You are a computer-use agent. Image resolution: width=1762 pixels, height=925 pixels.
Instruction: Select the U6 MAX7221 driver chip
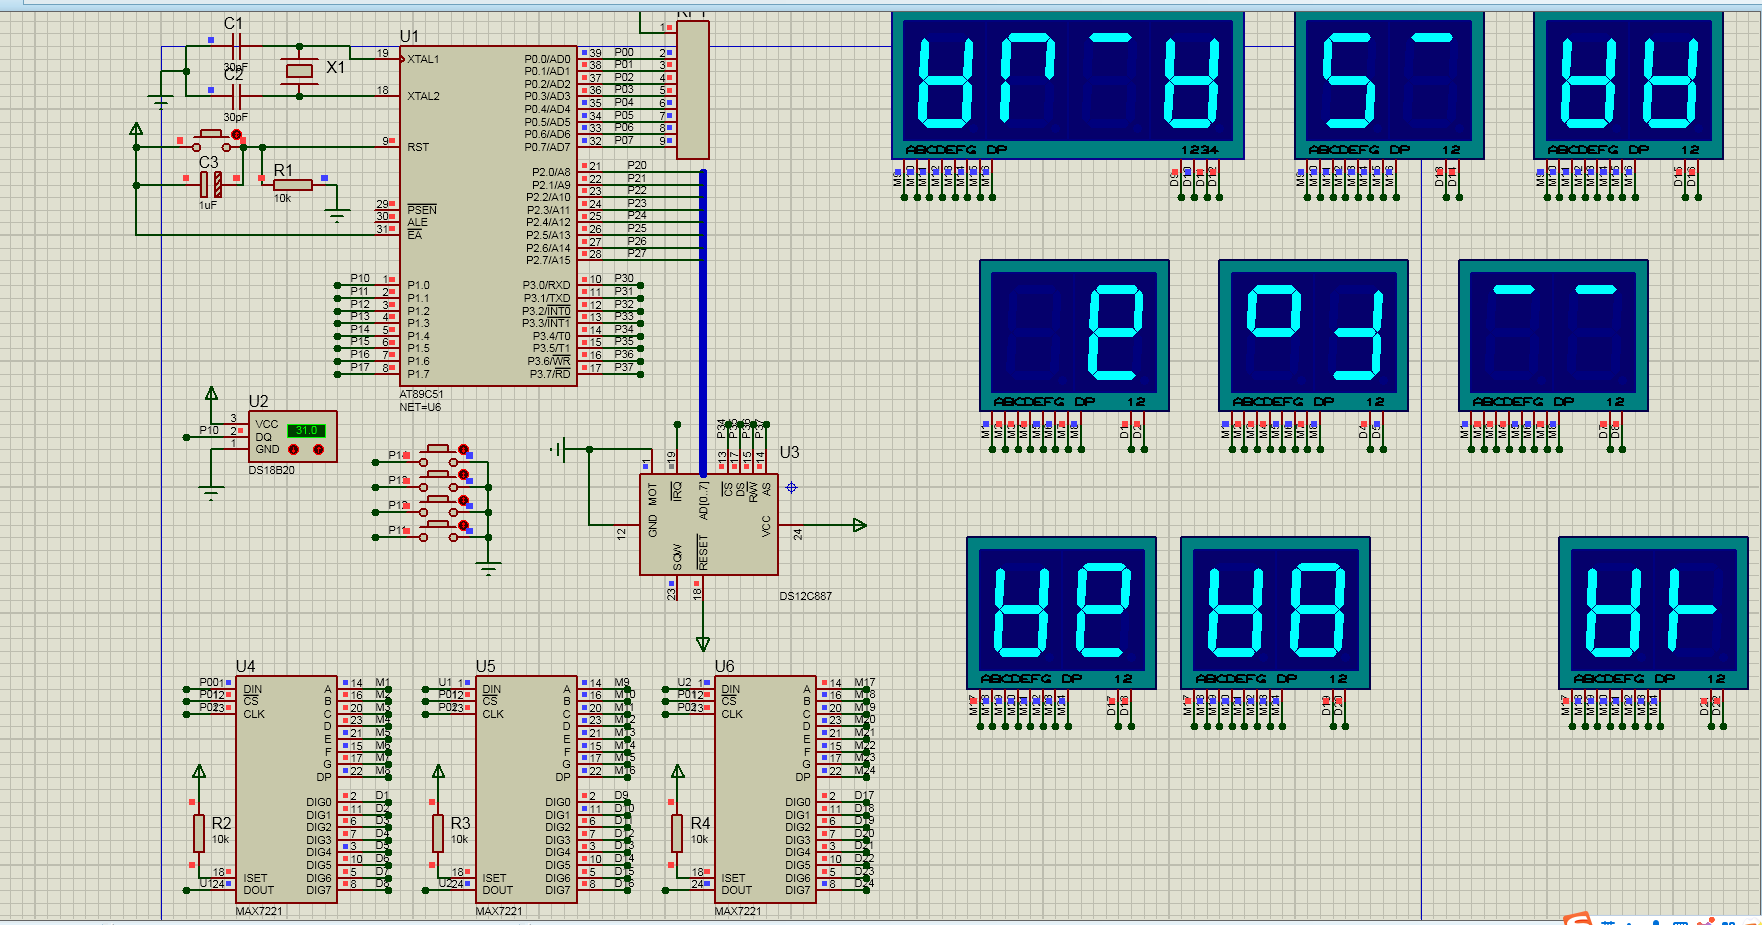pos(765,789)
